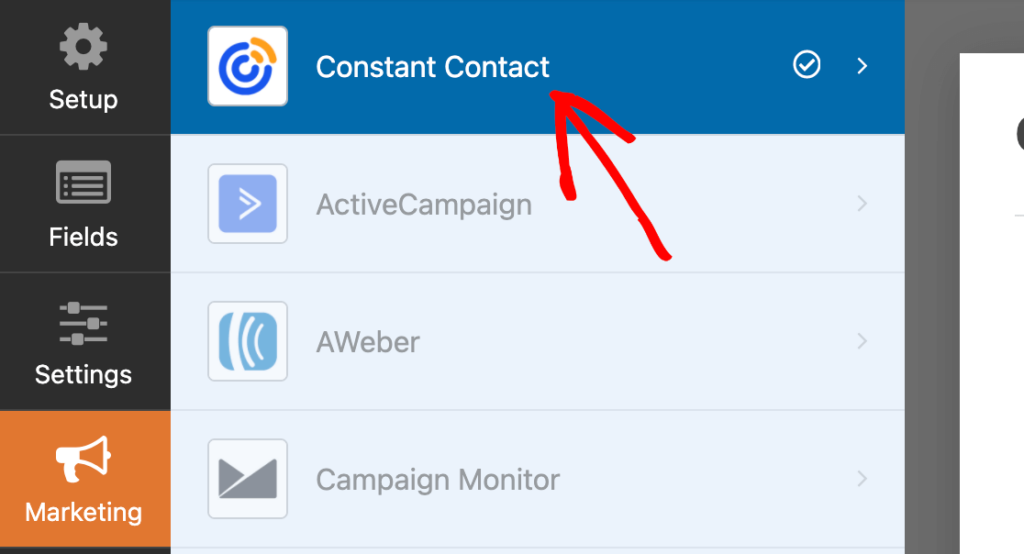Click the Constant Contact connected checkmark
This screenshot has width=1024, height=554.
(806, 66)
